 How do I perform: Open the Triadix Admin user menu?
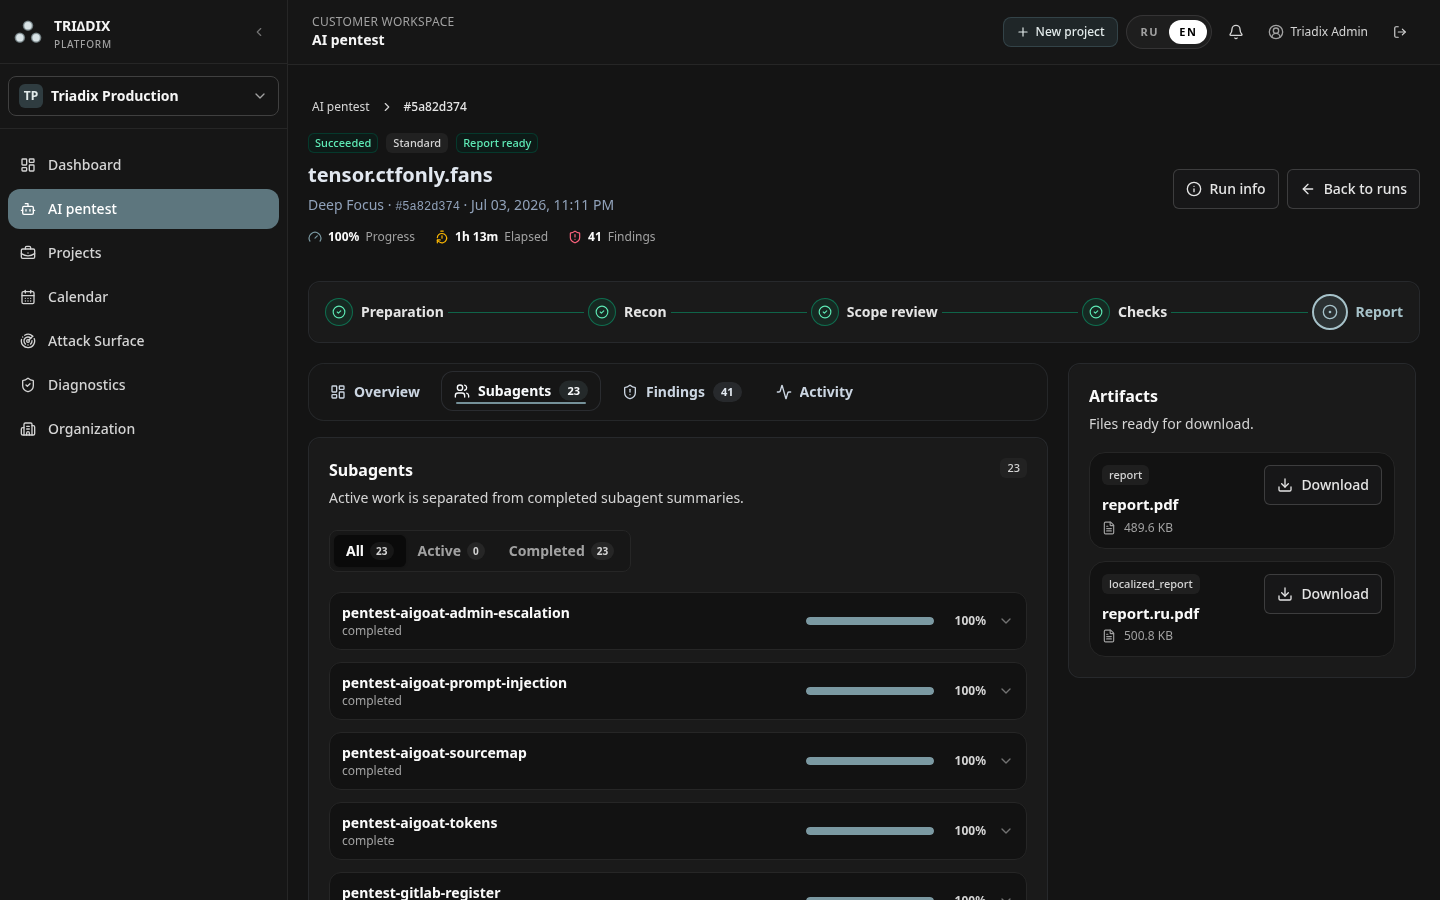(x=1318, y=32)
